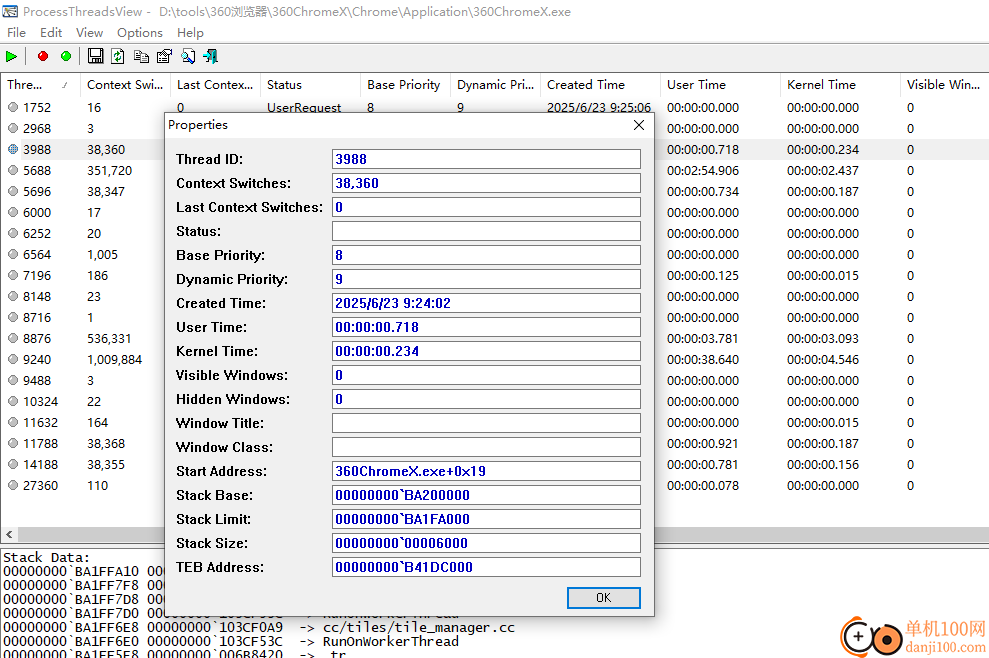Viewport: 989px width, 658px height.
Task: Click the status icon of thread 1752
Action: 13,107
